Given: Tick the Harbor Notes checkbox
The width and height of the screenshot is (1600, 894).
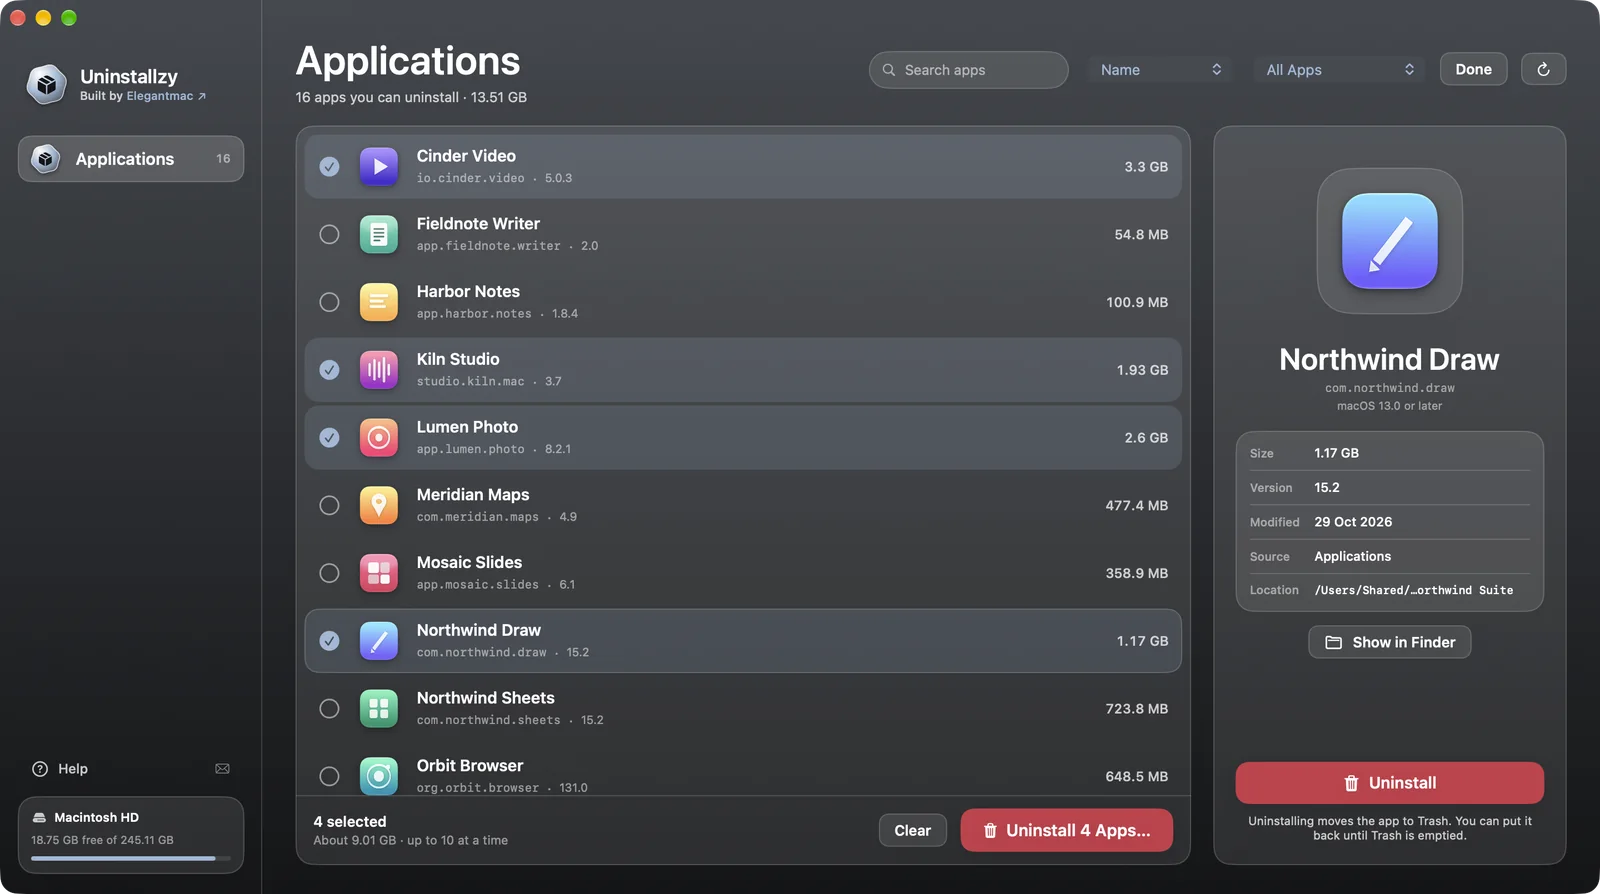Looking at the screenshot, I should (329, 302).
